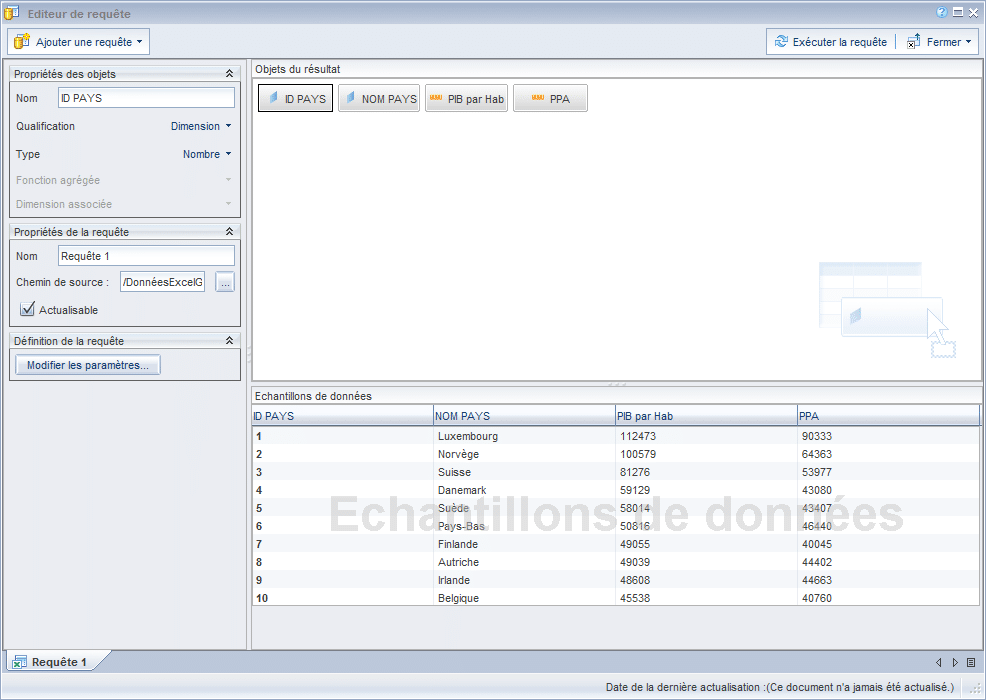Click the PPA column header

[x=889, y=416]
